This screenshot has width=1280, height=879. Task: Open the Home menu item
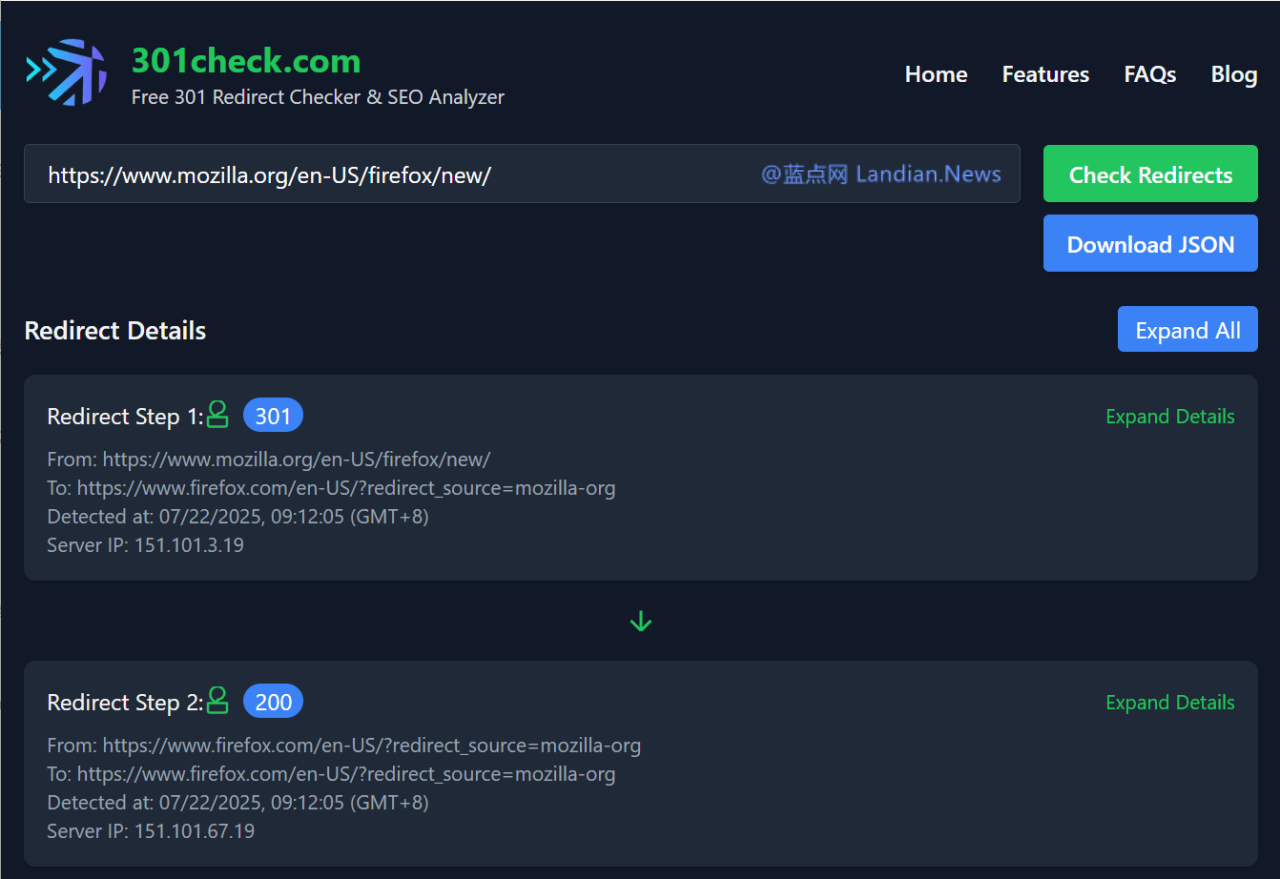pyautogui.click(x=936, y=74)
